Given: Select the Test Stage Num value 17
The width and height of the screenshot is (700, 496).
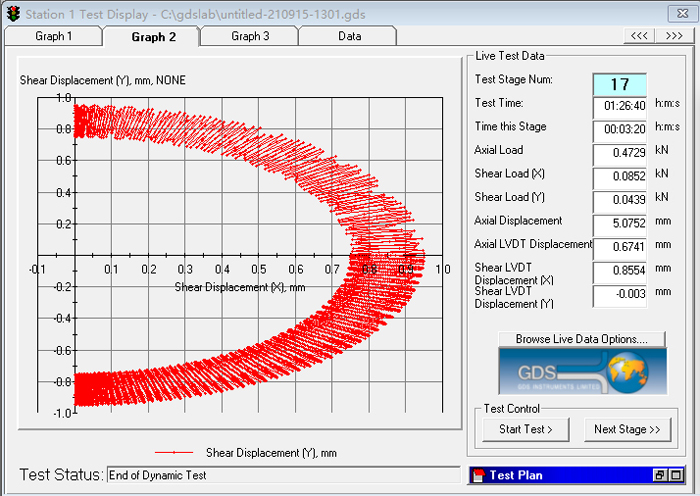Looking at the screenshot, I should click(x=620, y=84).
